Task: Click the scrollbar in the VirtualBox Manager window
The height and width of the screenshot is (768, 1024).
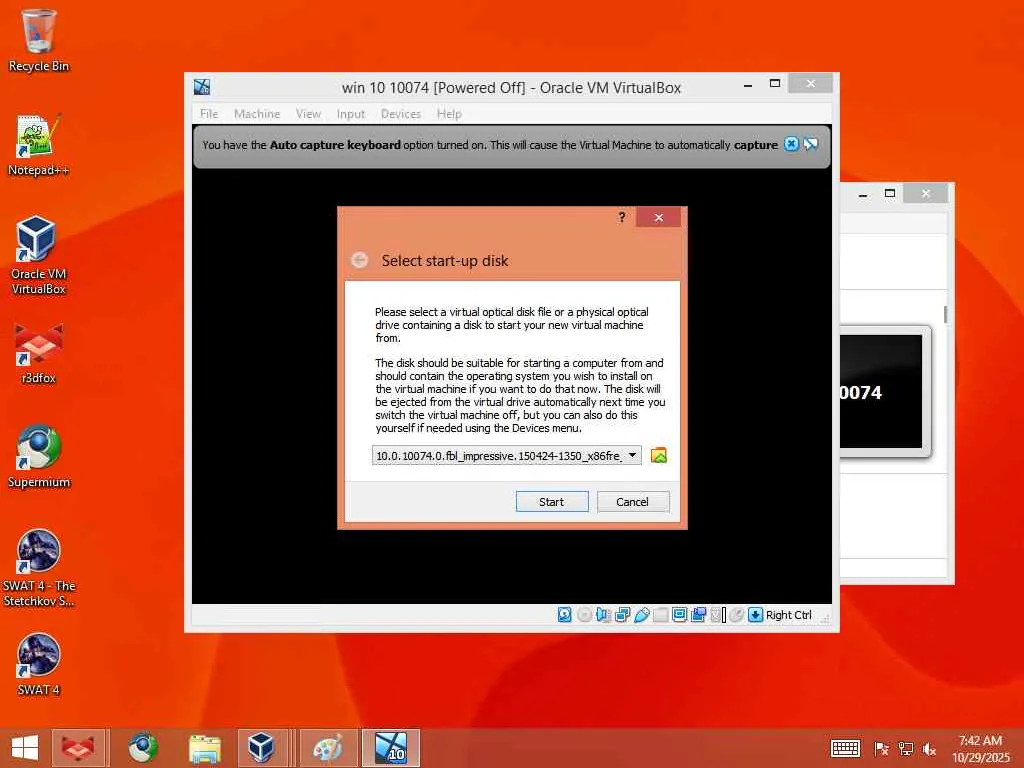Action: 946,314
